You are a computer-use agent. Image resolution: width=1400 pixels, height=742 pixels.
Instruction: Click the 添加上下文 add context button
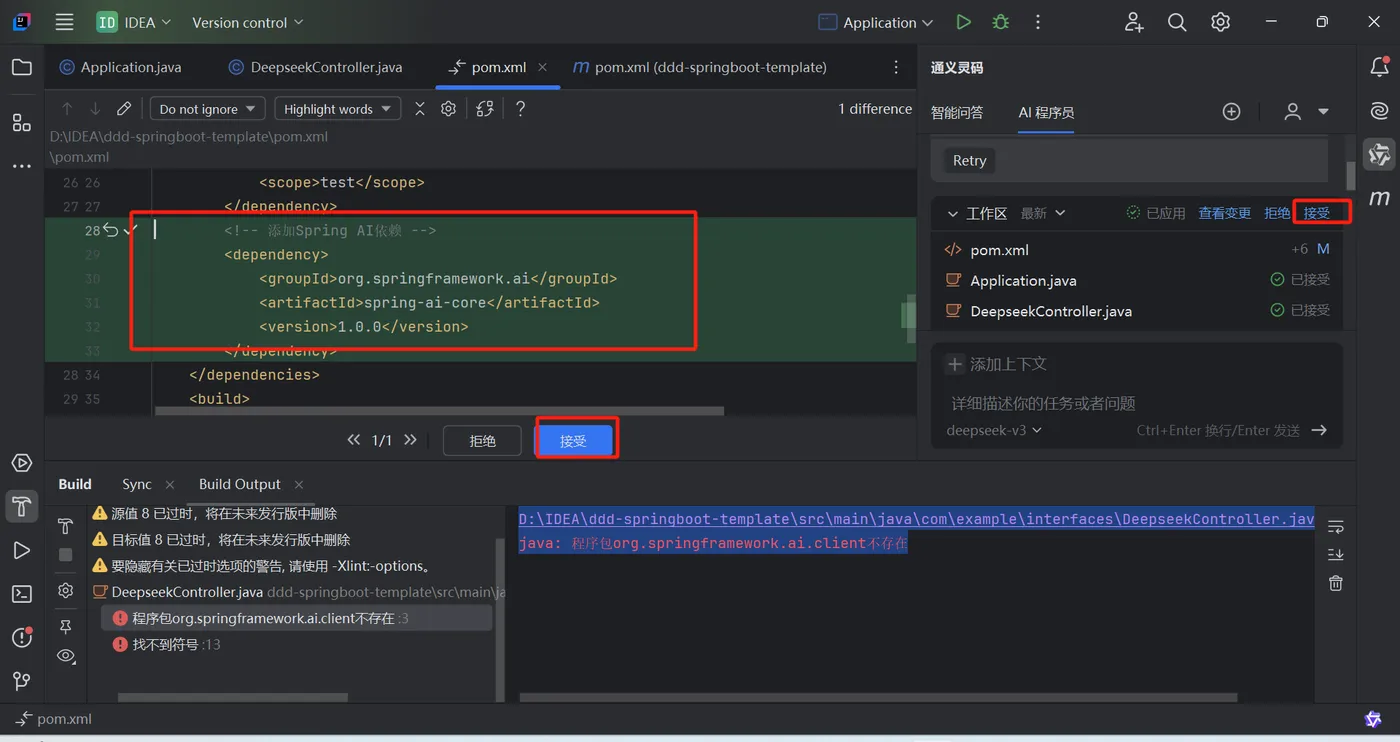(997, 364)
